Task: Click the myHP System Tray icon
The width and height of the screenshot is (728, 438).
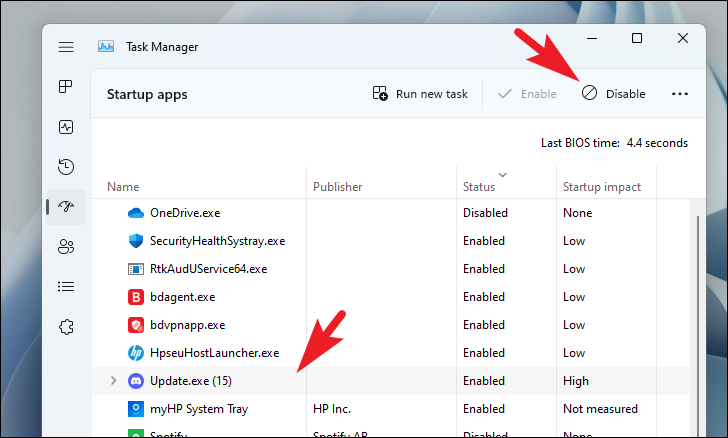Action: [x=136, y=409]
